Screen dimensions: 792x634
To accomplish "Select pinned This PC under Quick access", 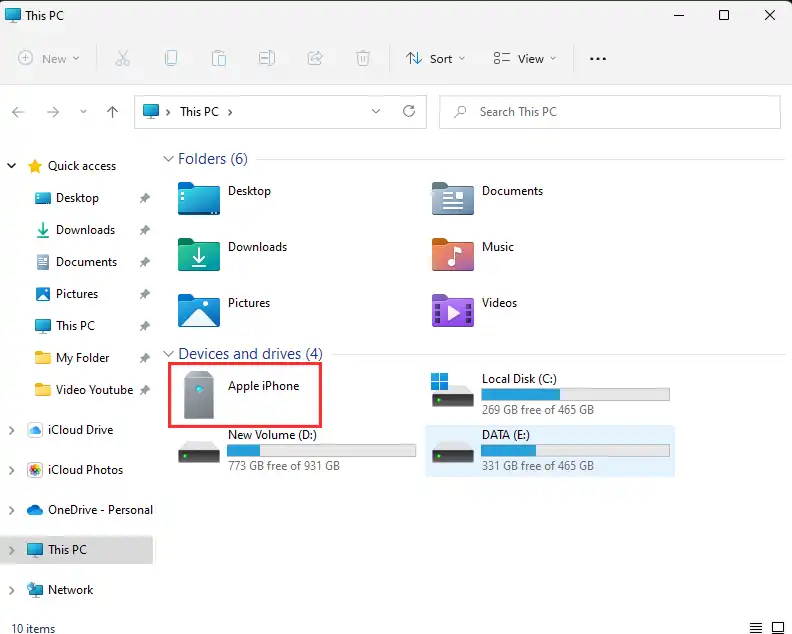I will (75, 326).
